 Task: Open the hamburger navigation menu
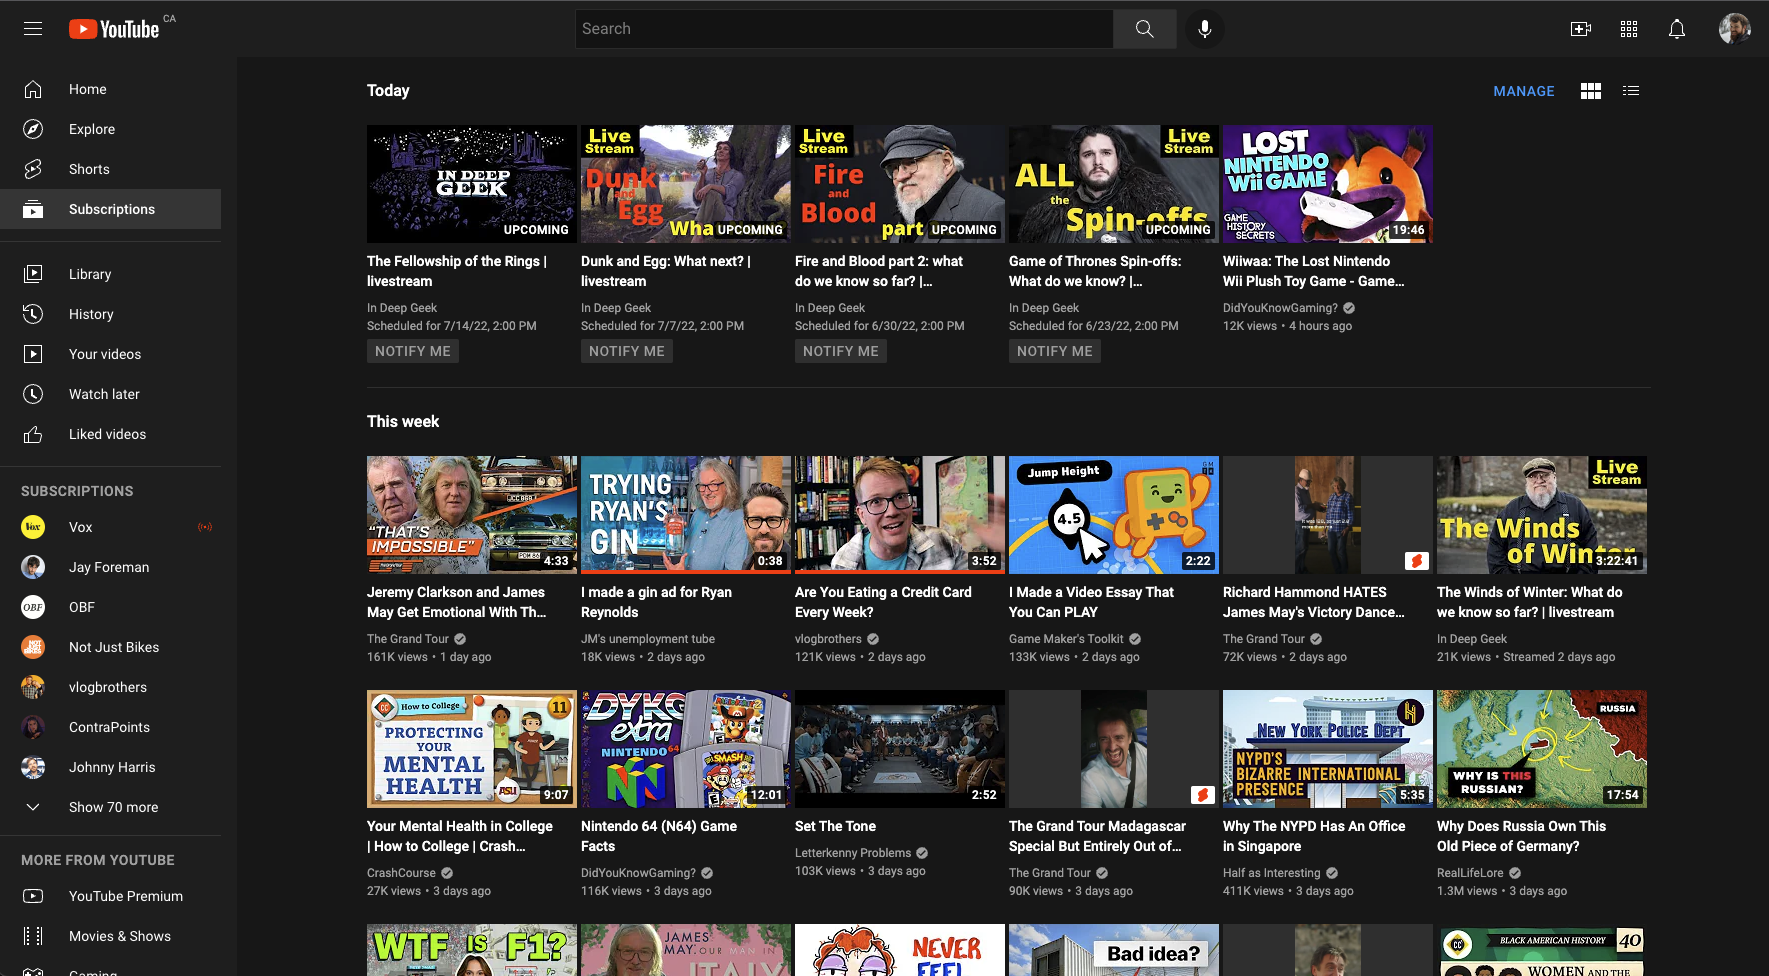[x=32, y=28]
